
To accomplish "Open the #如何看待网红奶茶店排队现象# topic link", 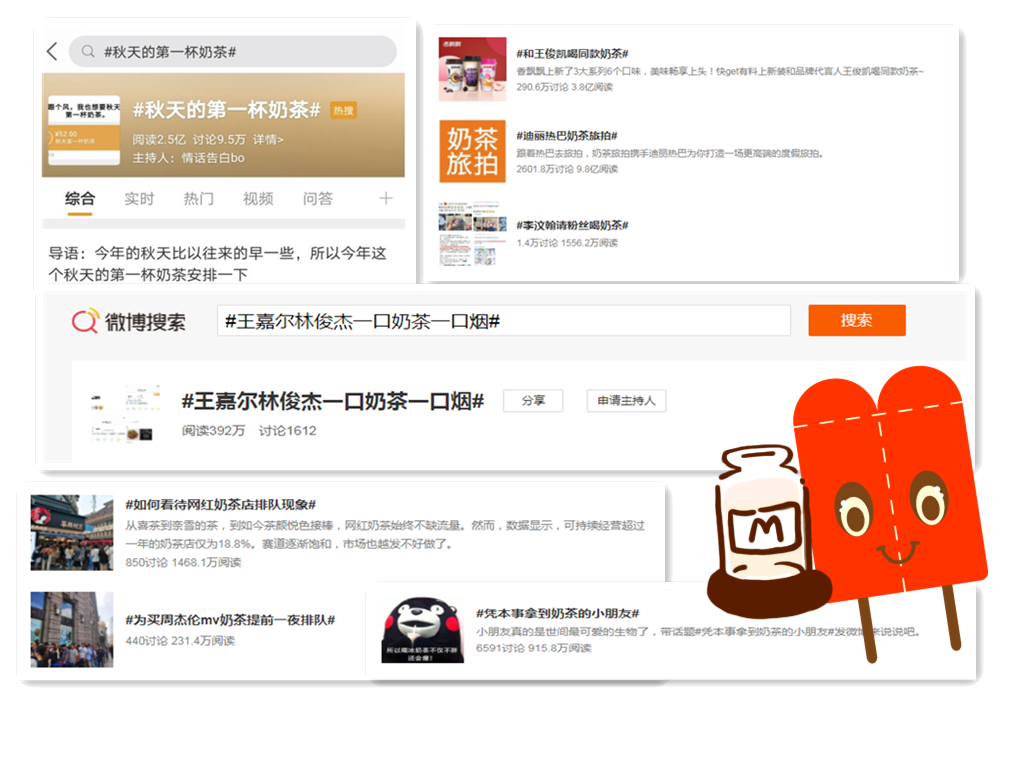I will pyautogui.click(x=221, y=505).
